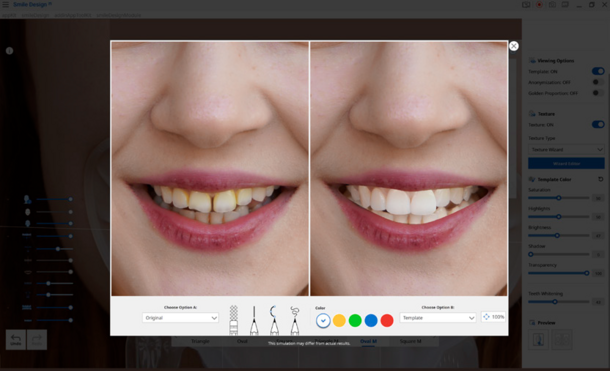Enable the Anonymization switch
610x371 pixels.
[598, 82]
